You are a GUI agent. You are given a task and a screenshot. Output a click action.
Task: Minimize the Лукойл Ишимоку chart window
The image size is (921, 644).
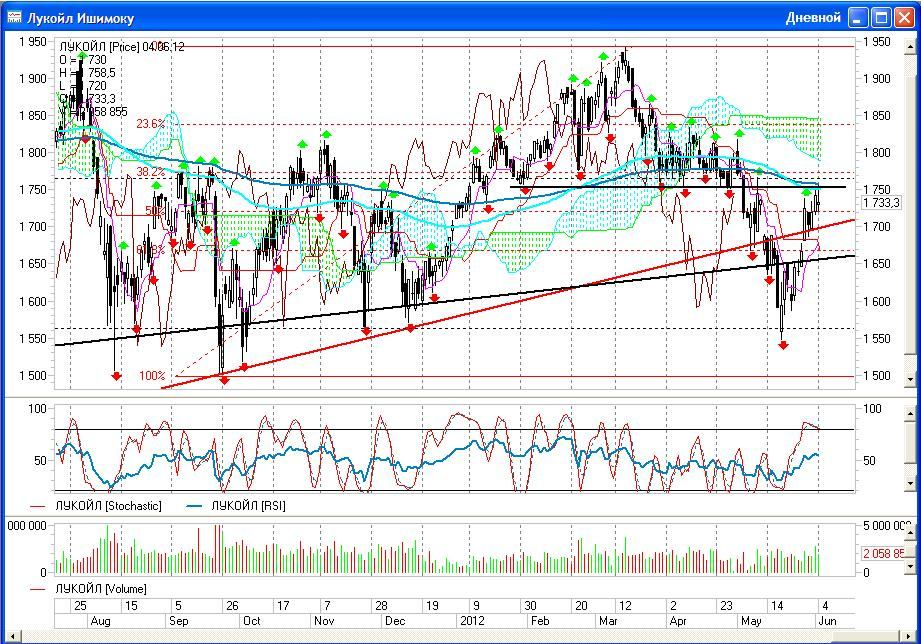[859, 18]
